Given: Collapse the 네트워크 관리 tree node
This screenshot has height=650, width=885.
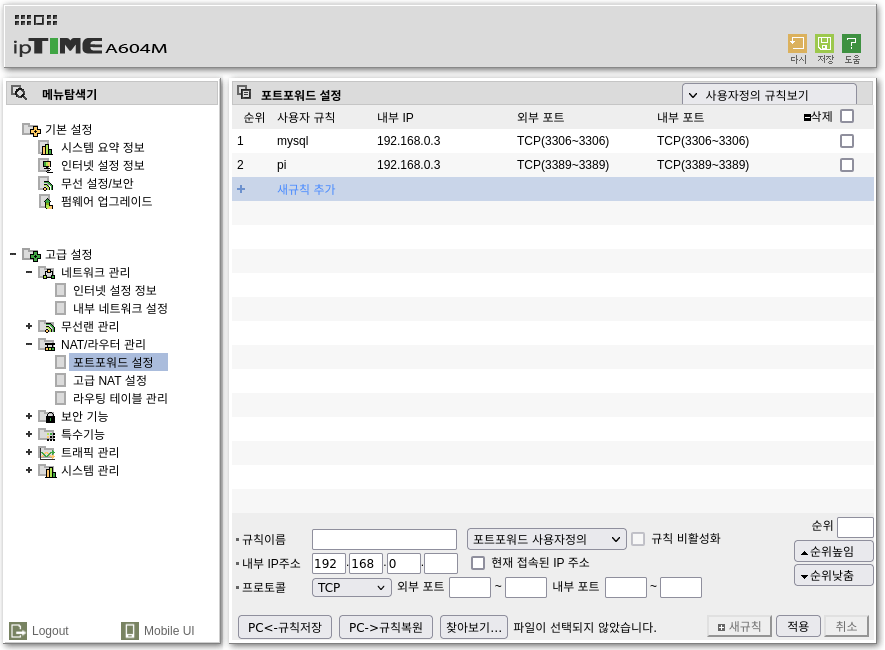Looking at the screenshot, I should point(29,273).
